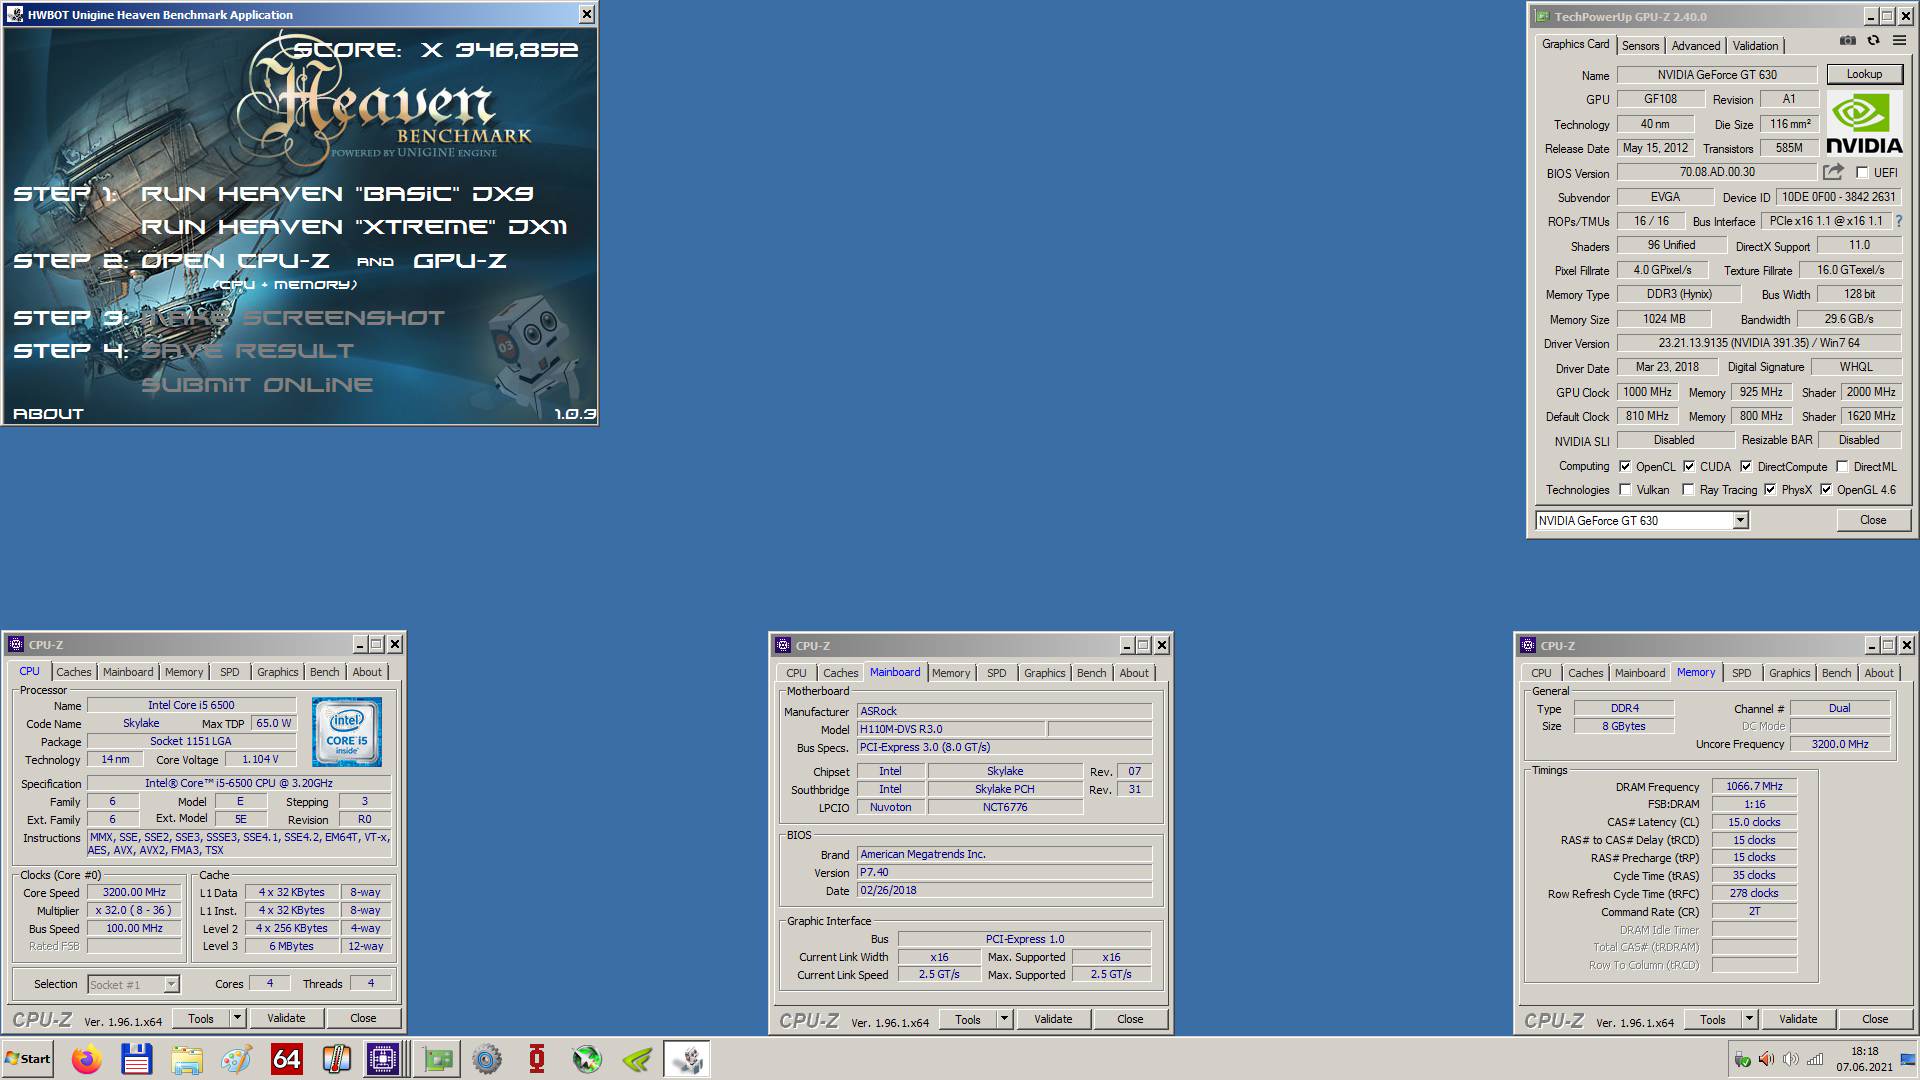This screenshot has height=1080, width=1920.
Task: Open the GPU-Z hamburger menu
Action: pyautogui.click(x=1899, y=40)
